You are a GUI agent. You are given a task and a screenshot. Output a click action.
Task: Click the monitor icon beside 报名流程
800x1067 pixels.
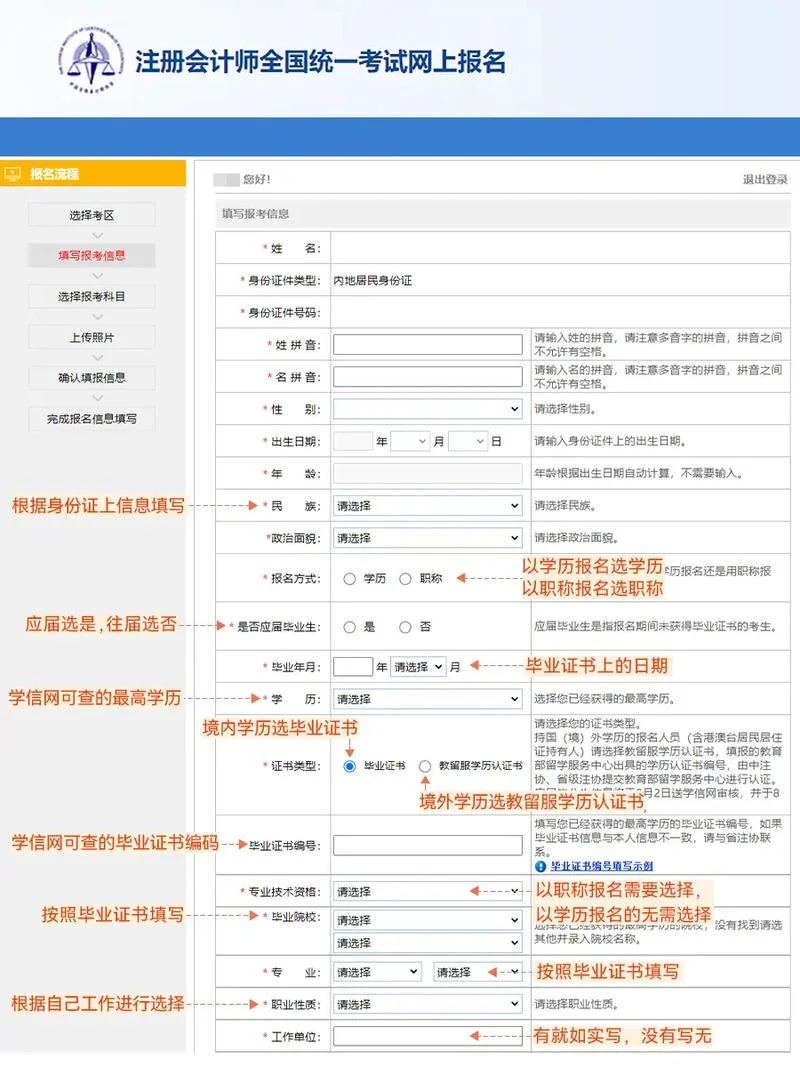tap(12, 174)
